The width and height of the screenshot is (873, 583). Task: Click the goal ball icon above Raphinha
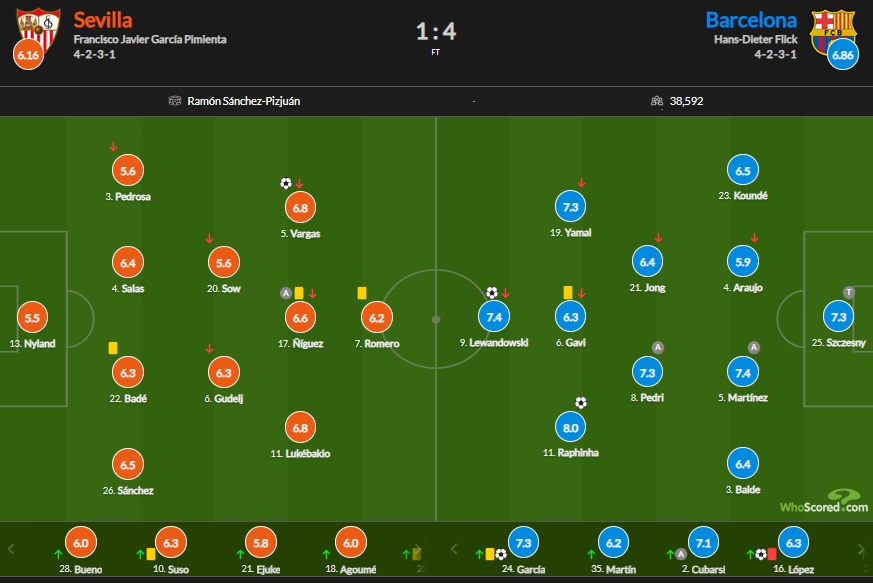point(581,403)
